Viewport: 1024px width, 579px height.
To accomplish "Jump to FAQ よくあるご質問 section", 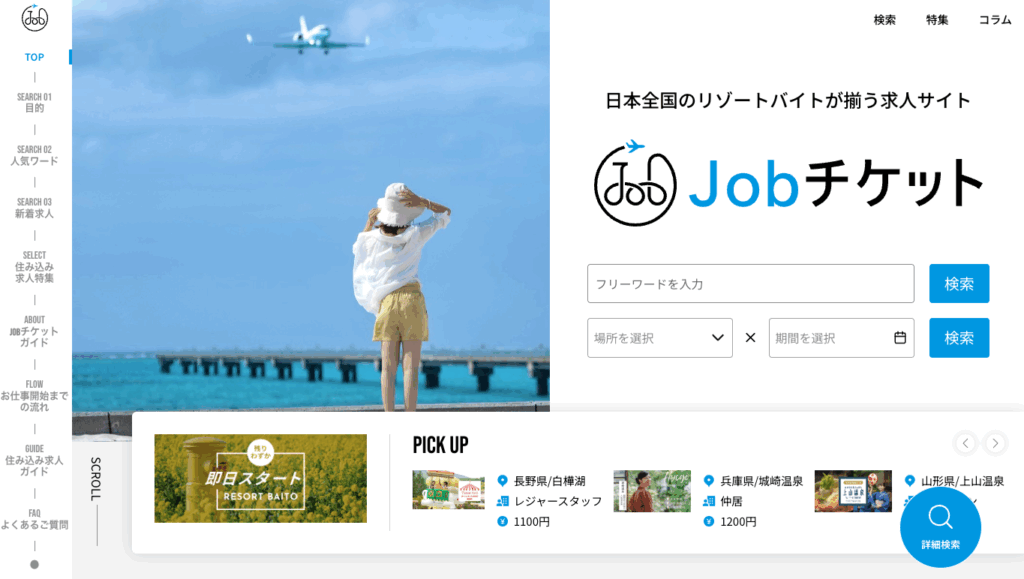I will click(35, 519).
